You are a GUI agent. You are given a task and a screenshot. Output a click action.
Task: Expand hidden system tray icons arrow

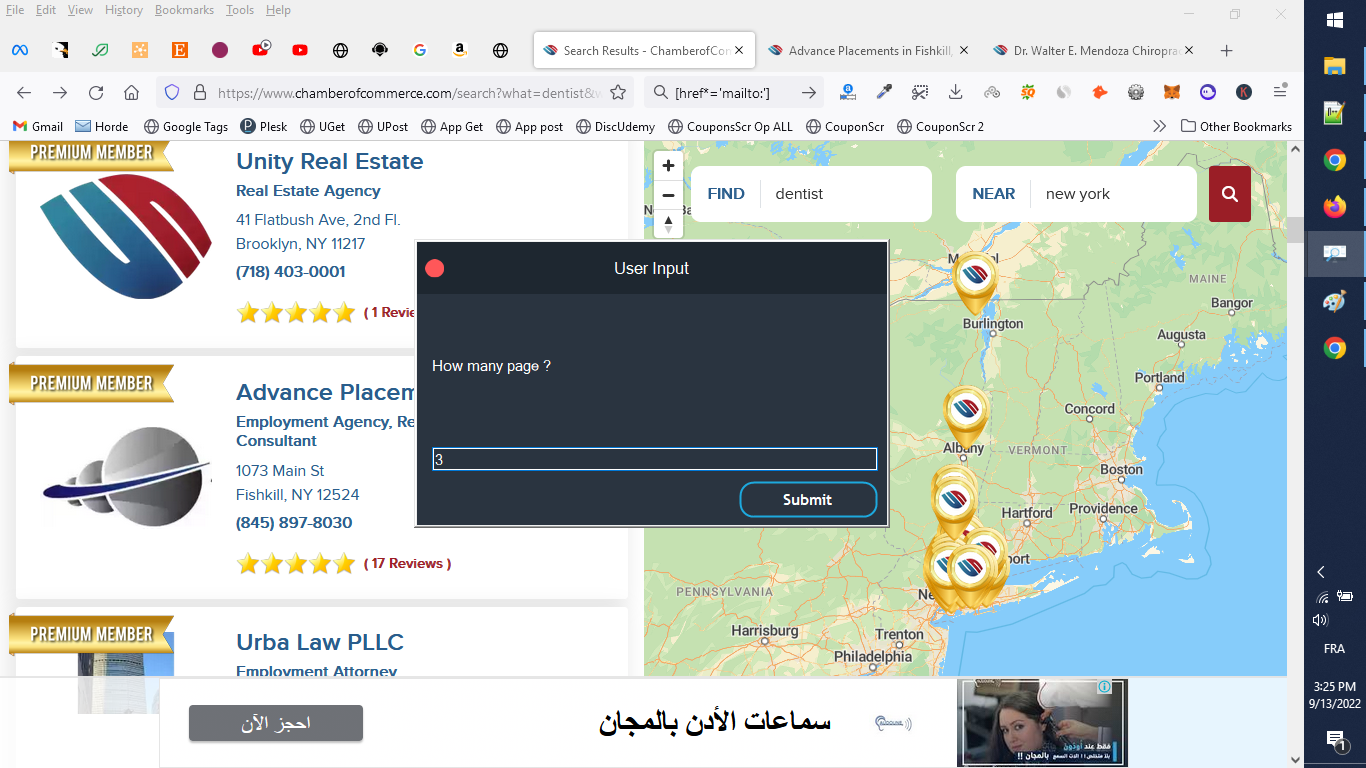click(1321, 572)
